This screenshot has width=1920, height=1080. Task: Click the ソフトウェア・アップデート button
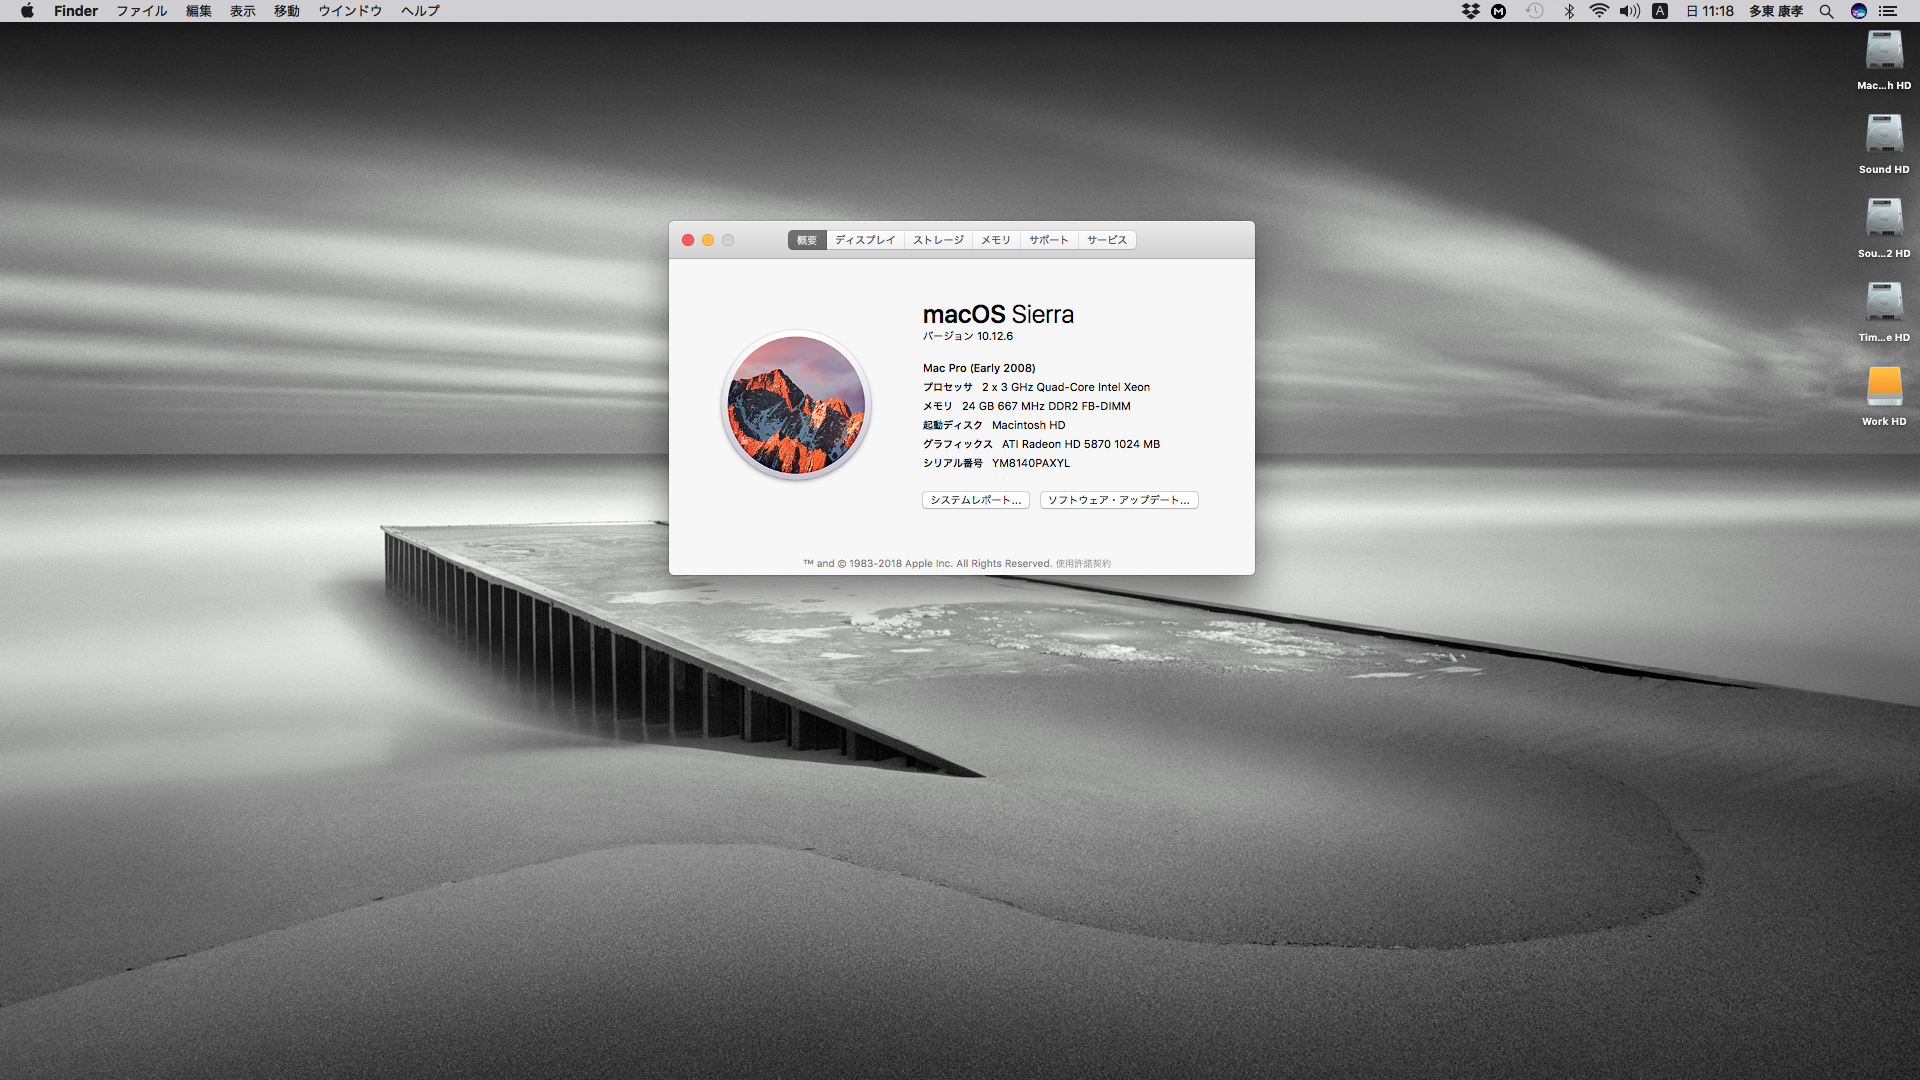point(1118,500)
